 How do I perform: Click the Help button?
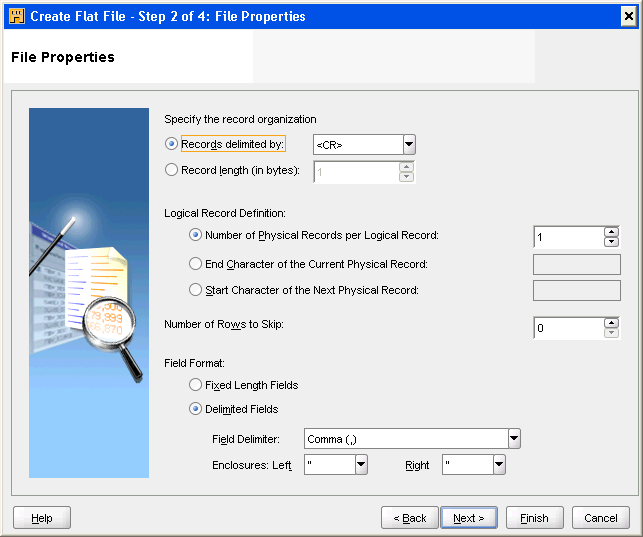click(42, 518)
